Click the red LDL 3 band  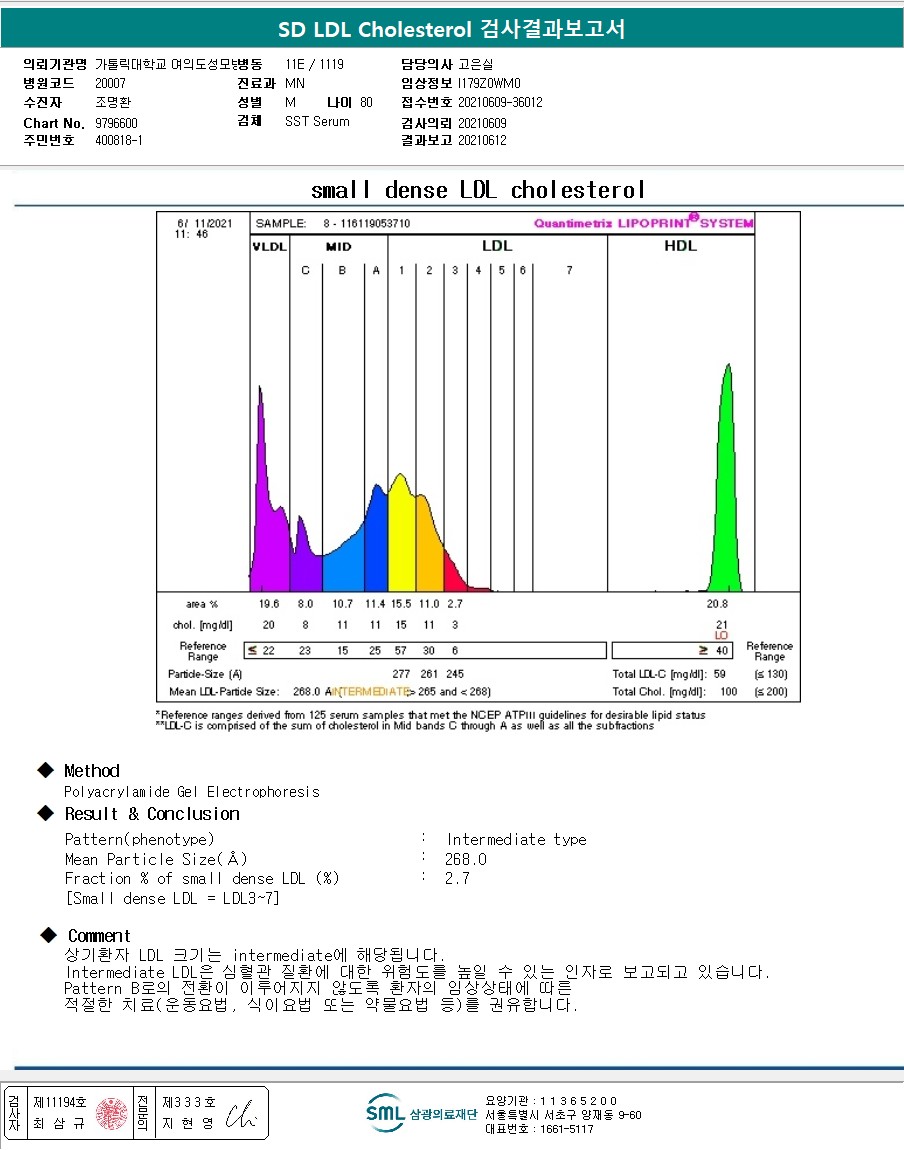click(x=454, y=576)
